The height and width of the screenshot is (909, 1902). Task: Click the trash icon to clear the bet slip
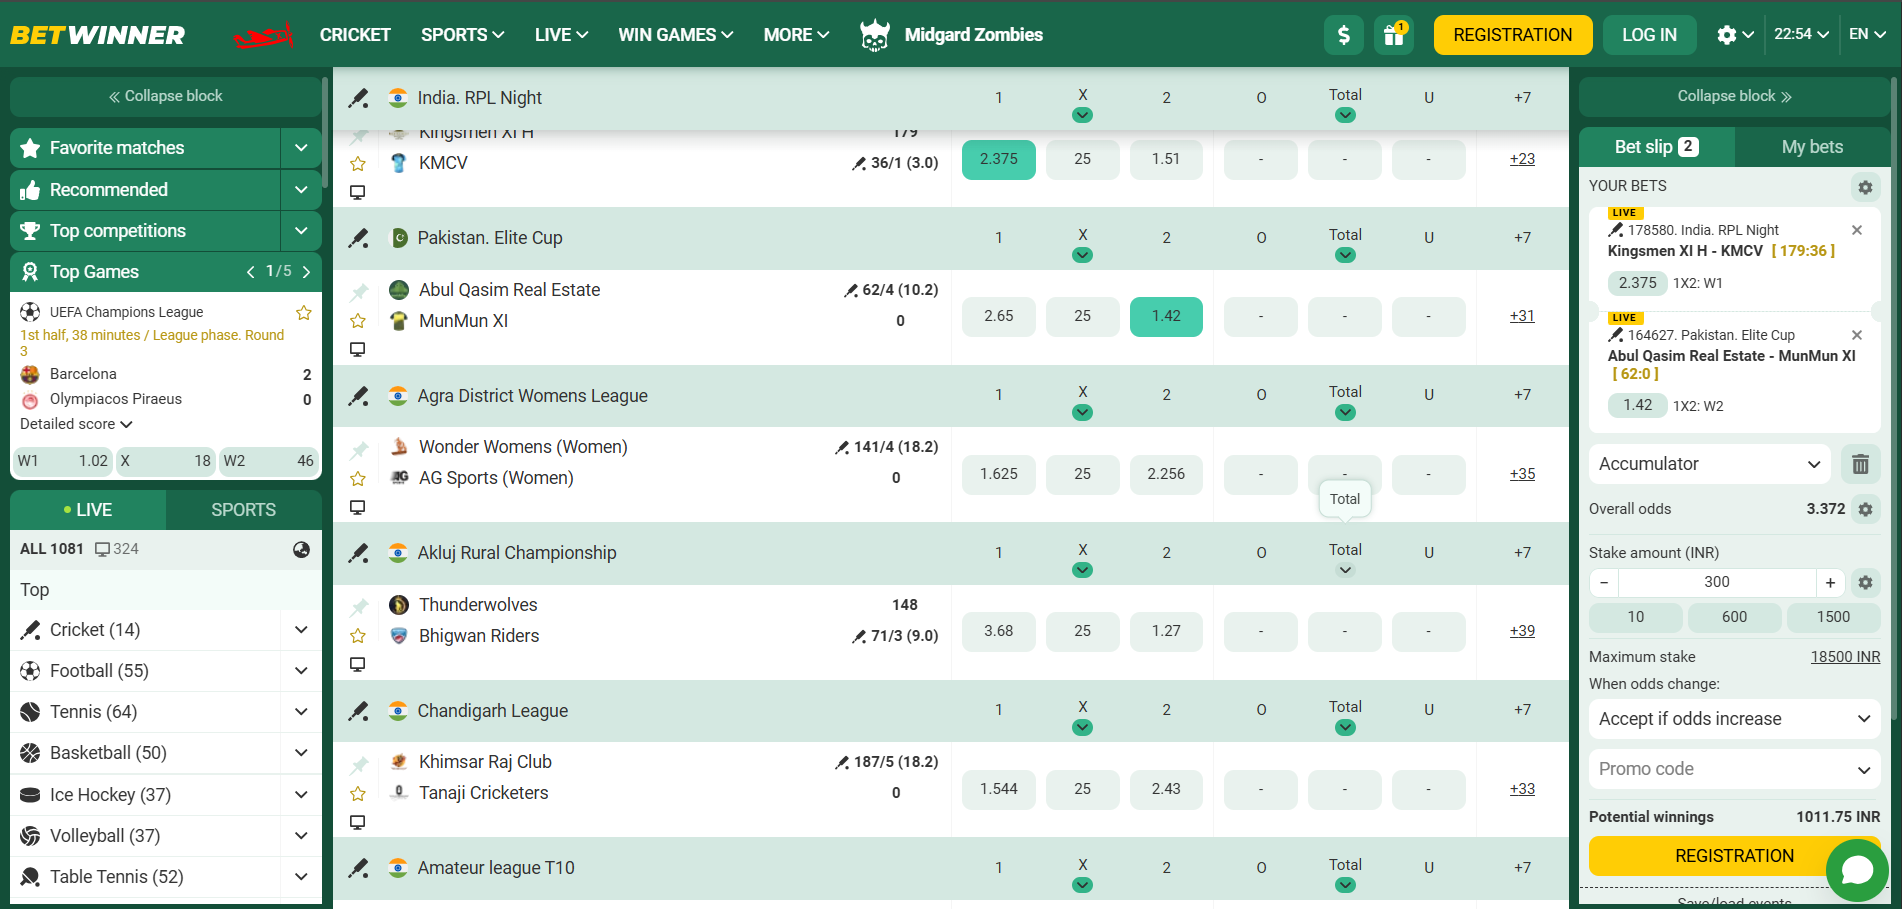[1860, 463]
